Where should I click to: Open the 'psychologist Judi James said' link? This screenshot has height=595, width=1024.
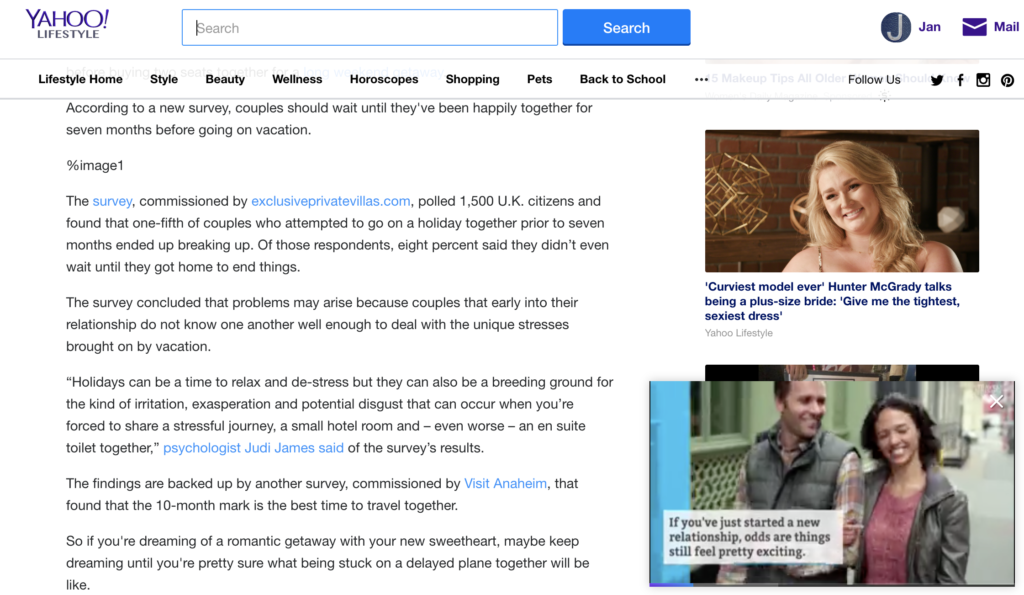click(253, 448)
